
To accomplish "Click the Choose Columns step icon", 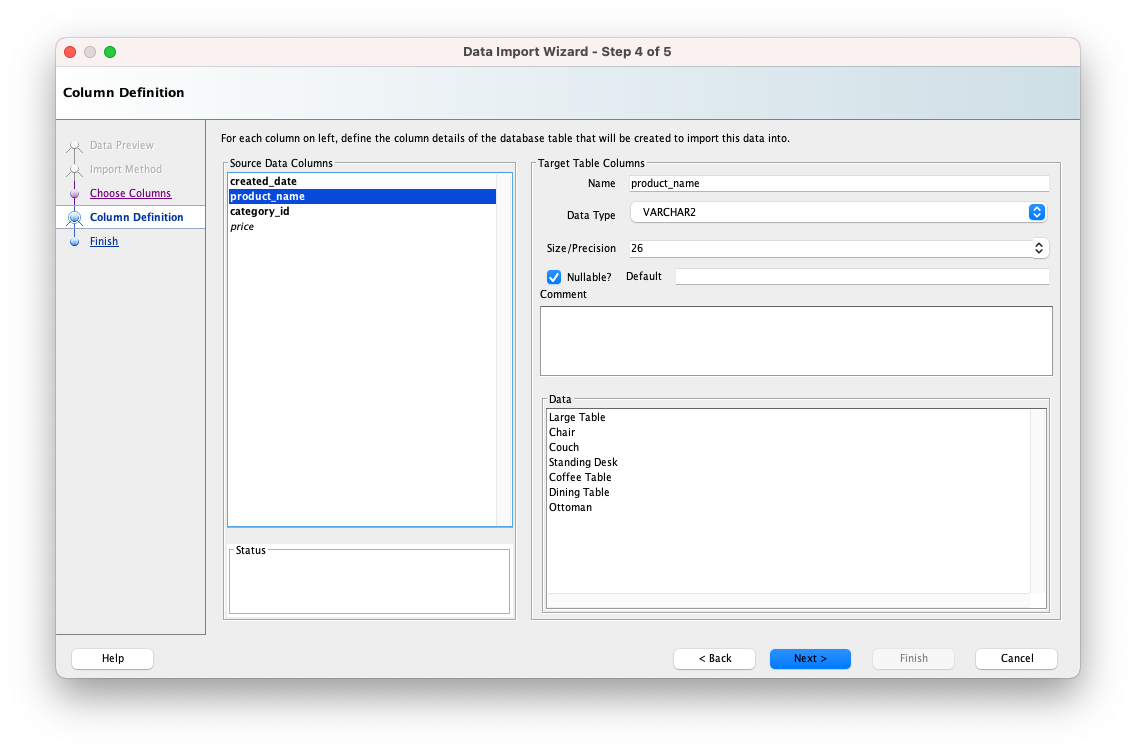I will coord(74,193).
